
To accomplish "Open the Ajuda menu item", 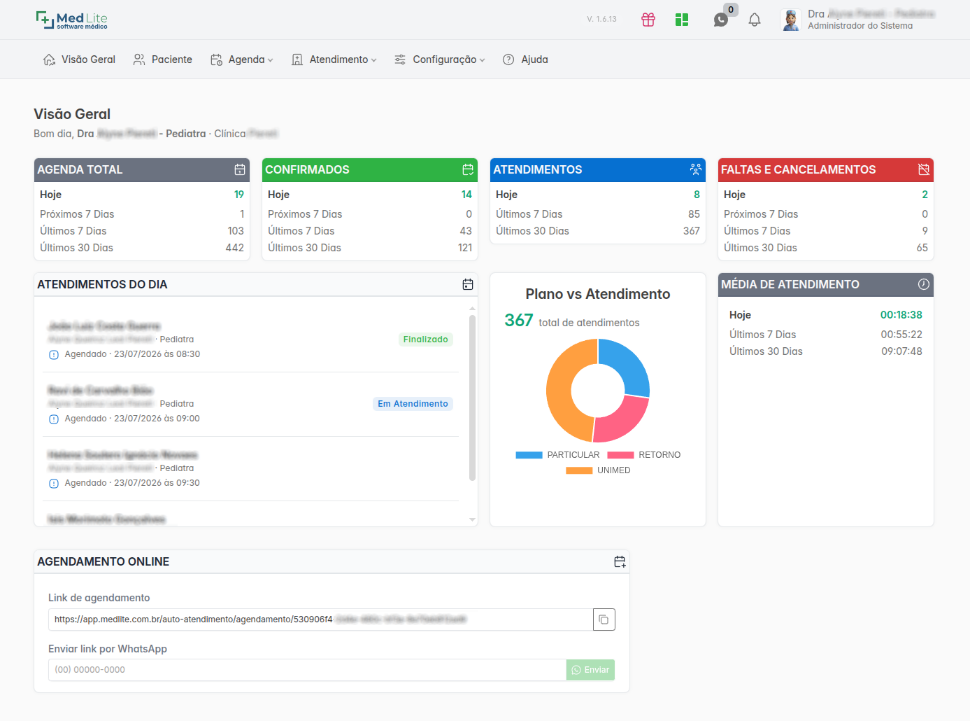I will pos(525,59).
